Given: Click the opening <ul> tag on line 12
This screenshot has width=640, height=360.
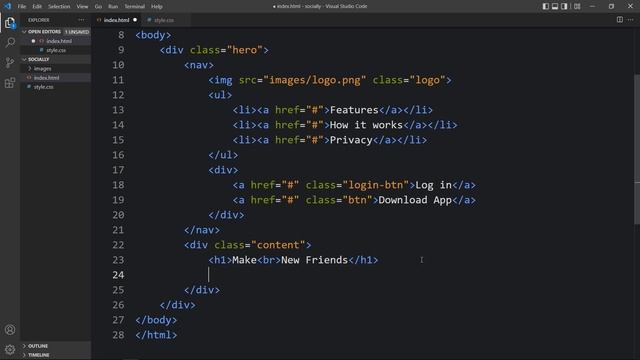Looking at the screenshot, I should point(220,95).
